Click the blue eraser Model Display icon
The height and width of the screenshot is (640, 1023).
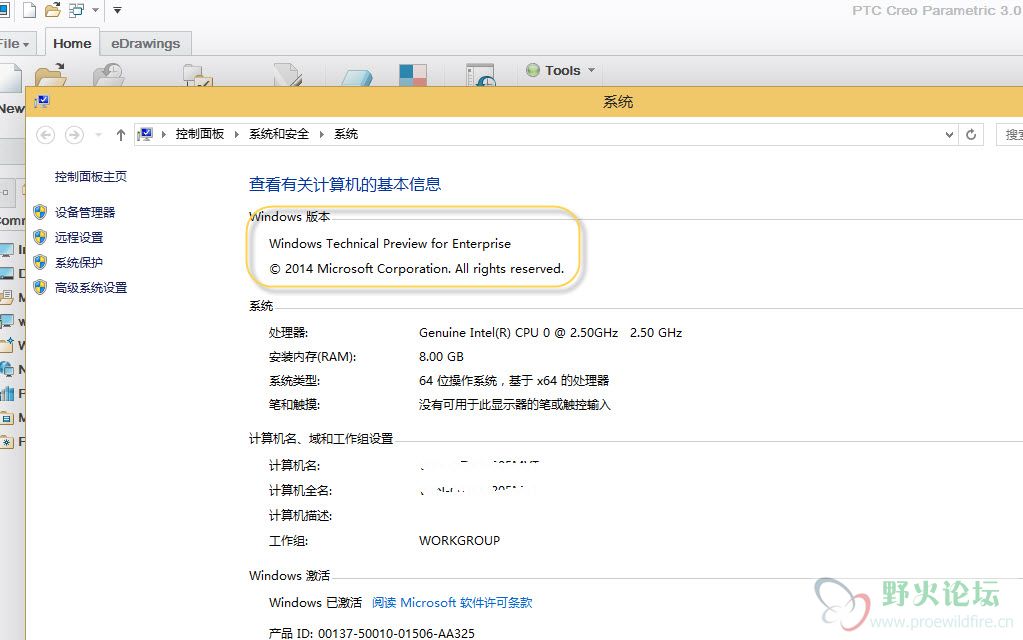[357, 77]
